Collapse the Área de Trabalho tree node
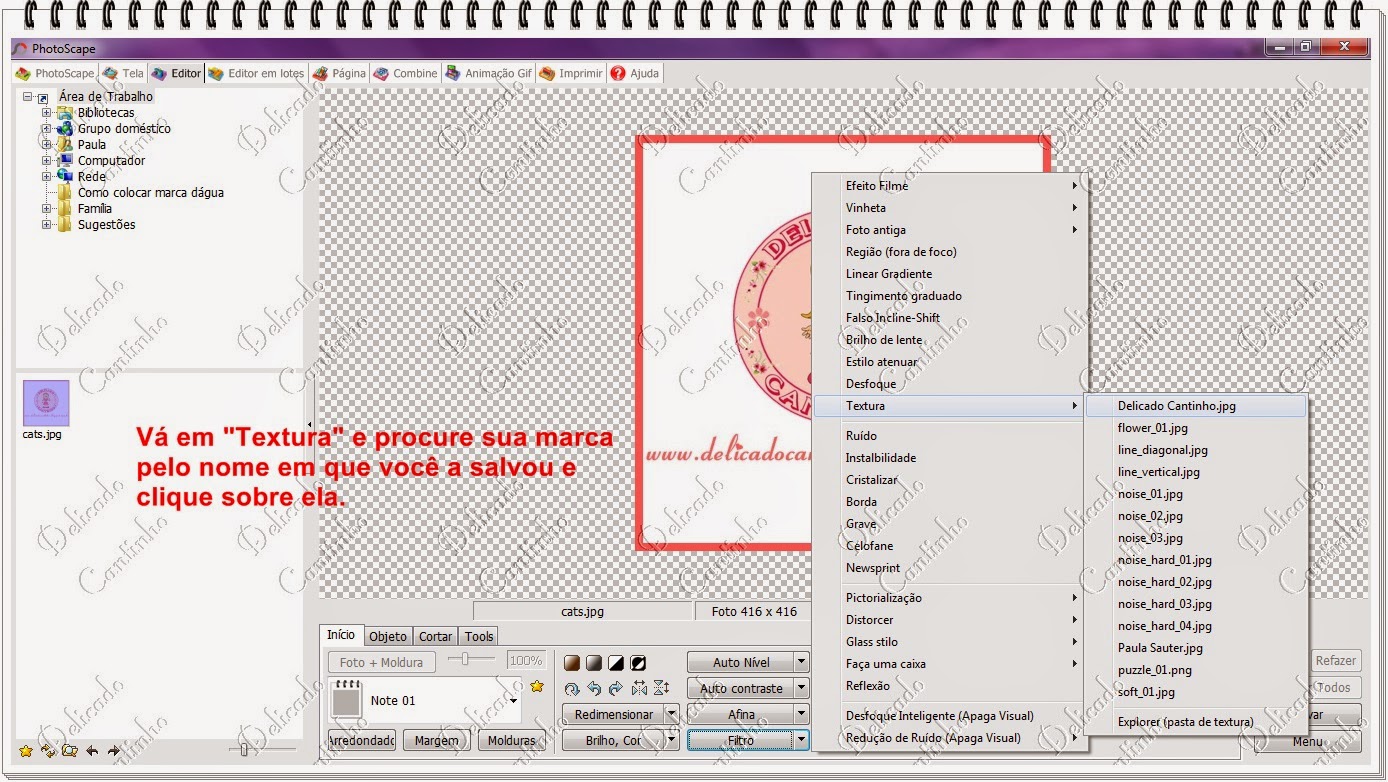Image resolution: width=1388 pixels, height=782 pixels. coord(28,97)
